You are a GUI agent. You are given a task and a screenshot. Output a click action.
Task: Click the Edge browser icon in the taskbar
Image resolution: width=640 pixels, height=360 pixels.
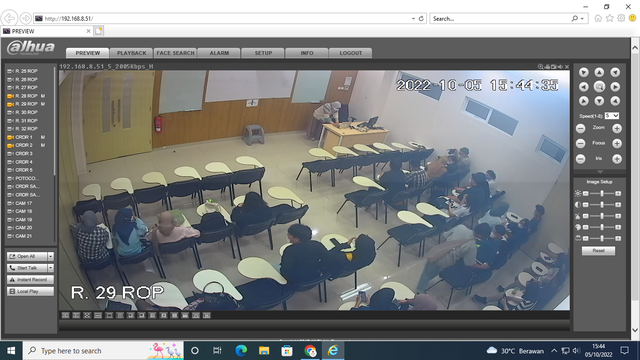pos(241,351)
